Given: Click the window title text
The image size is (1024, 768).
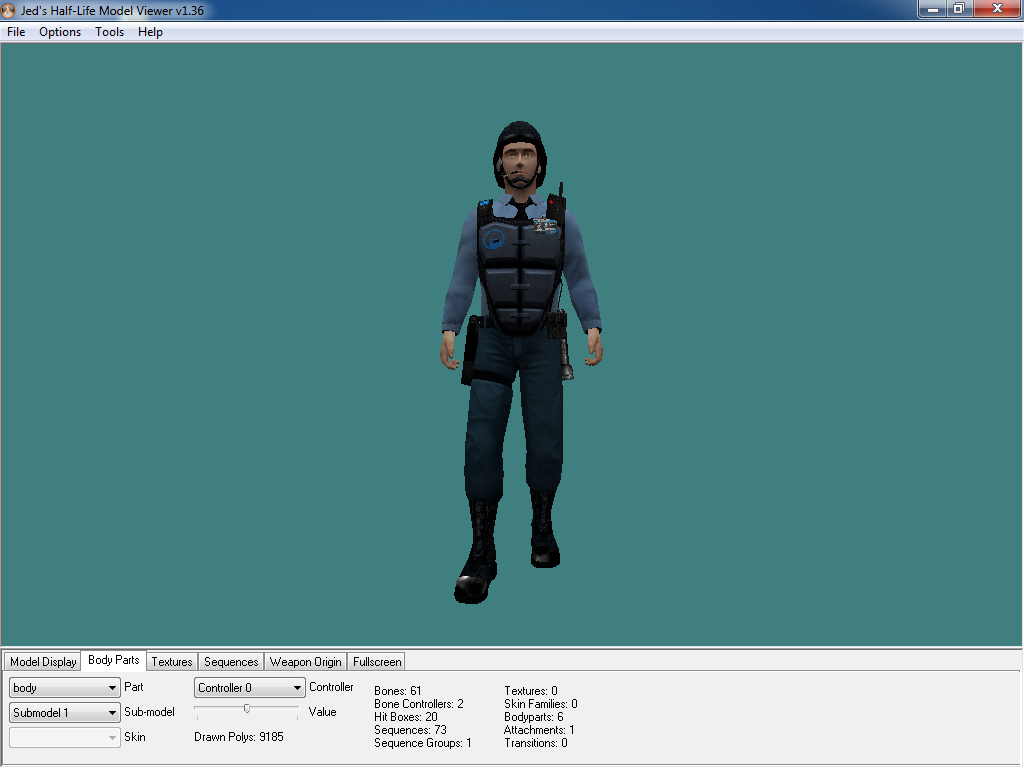Looking at the screenshot, I should [112, 10].
